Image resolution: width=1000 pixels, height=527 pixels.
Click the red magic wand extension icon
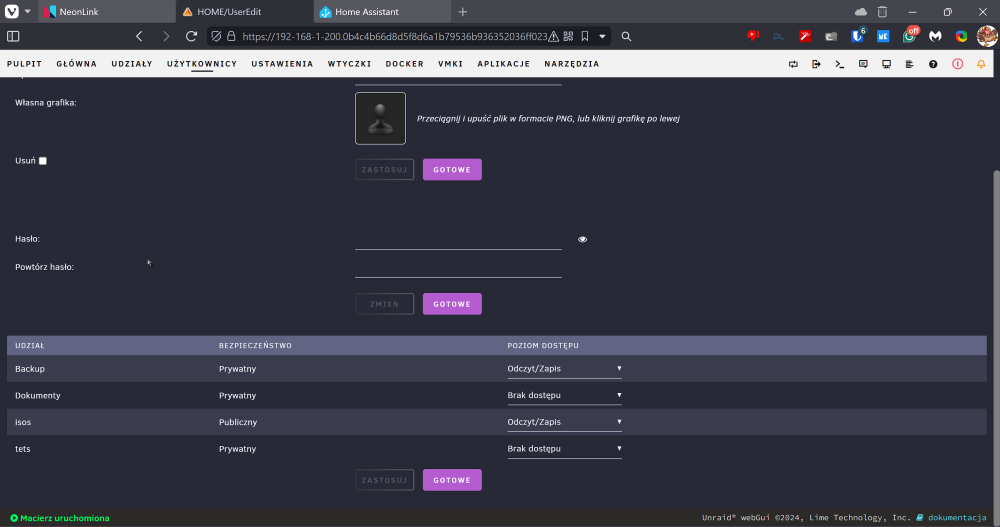pyautogui.click(x=805, y=36)
